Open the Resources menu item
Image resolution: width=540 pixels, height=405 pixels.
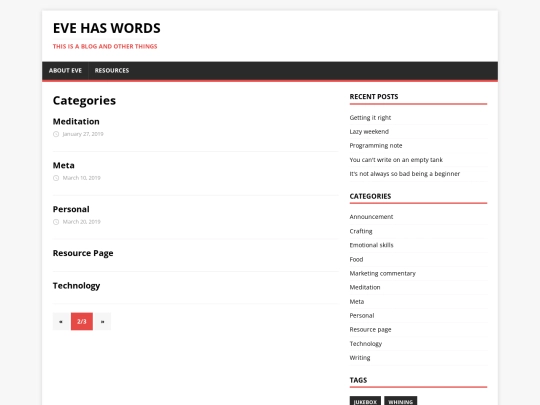click(x=112, y=71)
